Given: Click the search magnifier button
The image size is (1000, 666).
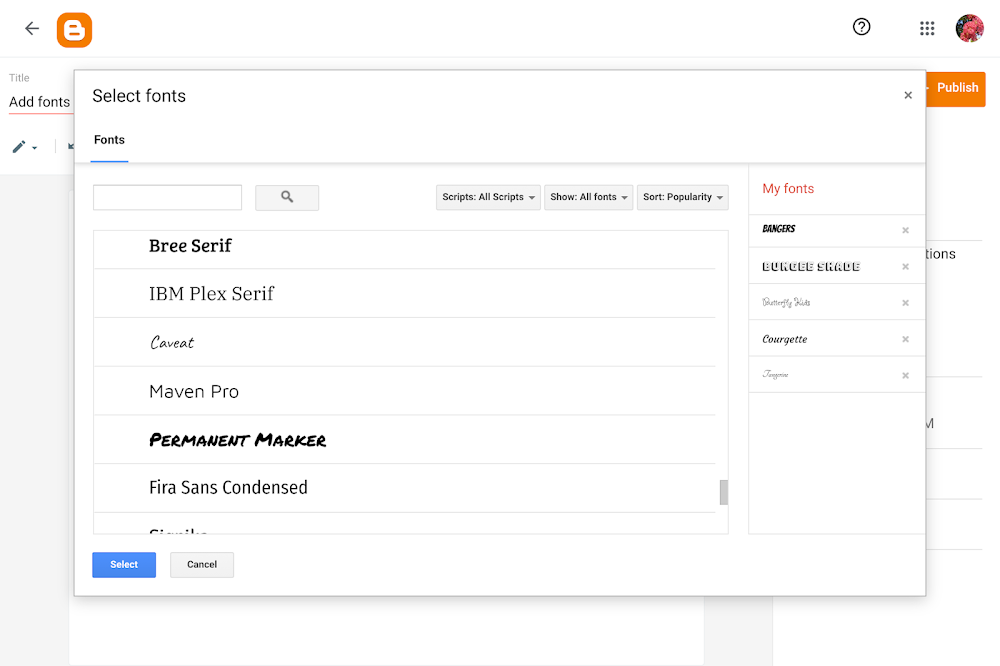Looking at the screenshot, I should tap(287, 198).
